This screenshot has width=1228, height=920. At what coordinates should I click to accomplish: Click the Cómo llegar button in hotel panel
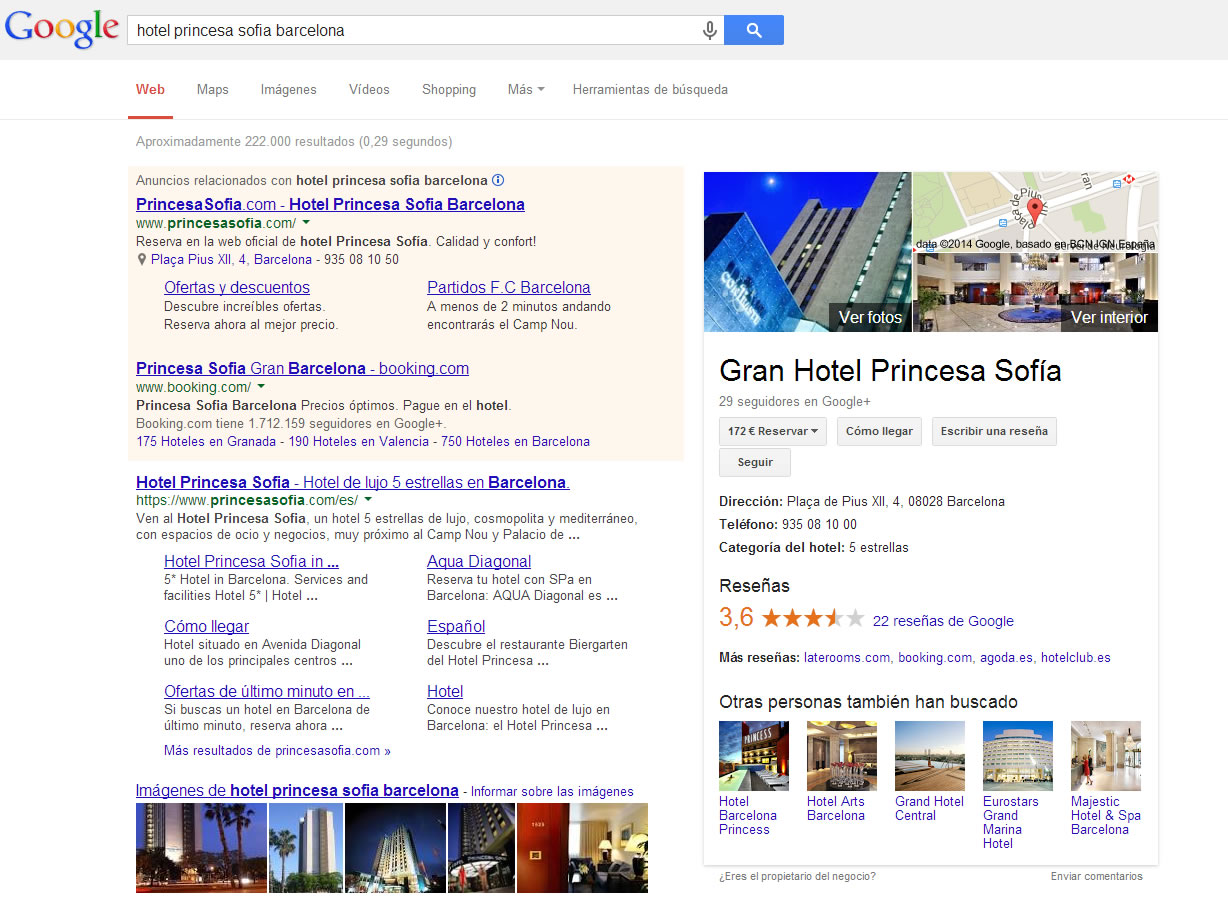coord(879,432)
